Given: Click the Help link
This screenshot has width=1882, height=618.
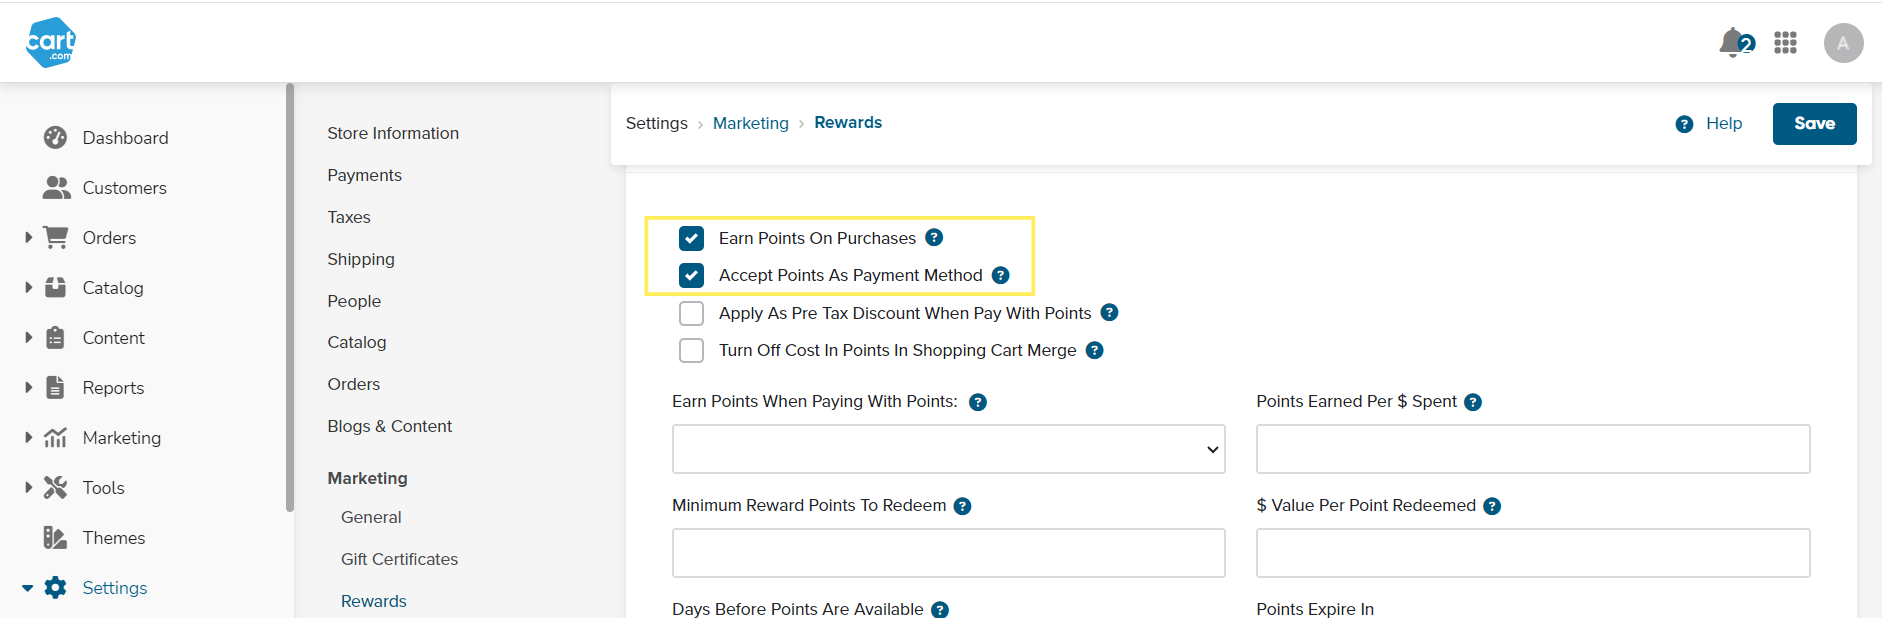Looking at the screenshot, I should point(1724,123).
